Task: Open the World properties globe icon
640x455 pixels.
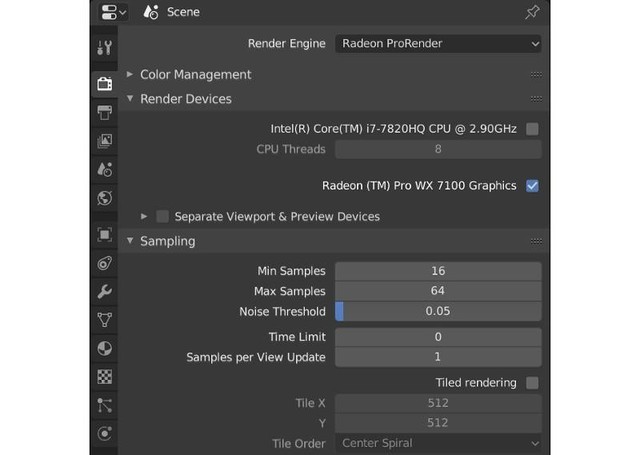Action: [105, 198]
